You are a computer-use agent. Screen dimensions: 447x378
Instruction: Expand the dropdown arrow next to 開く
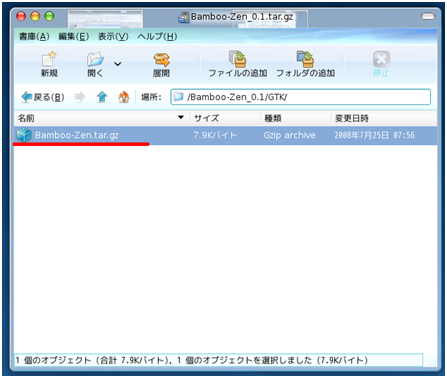coord(118,63)
